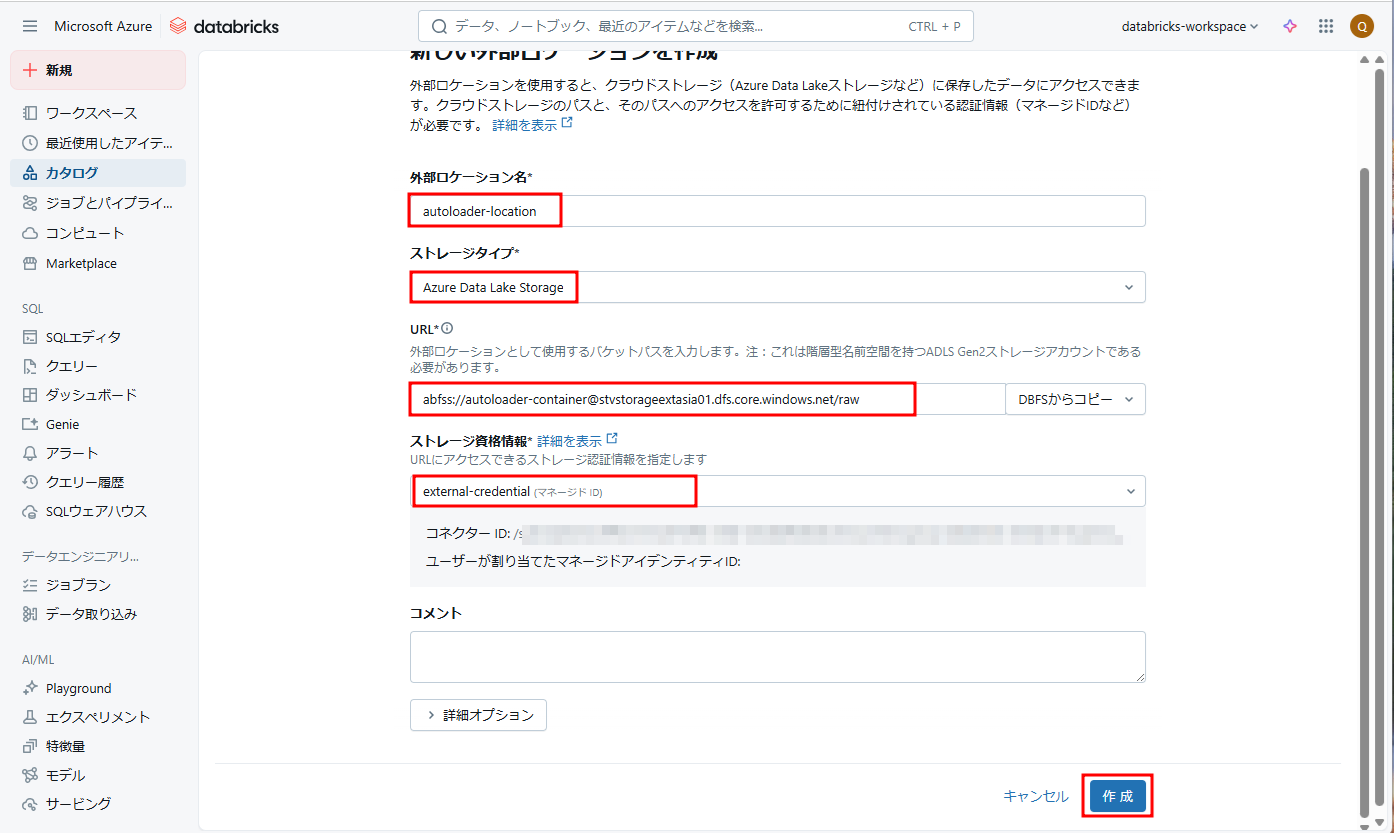Viewport: 1394px width, 833px height.
Task: Open the 'DBFSからコピー' dropdown
Action: (1075, 399)
